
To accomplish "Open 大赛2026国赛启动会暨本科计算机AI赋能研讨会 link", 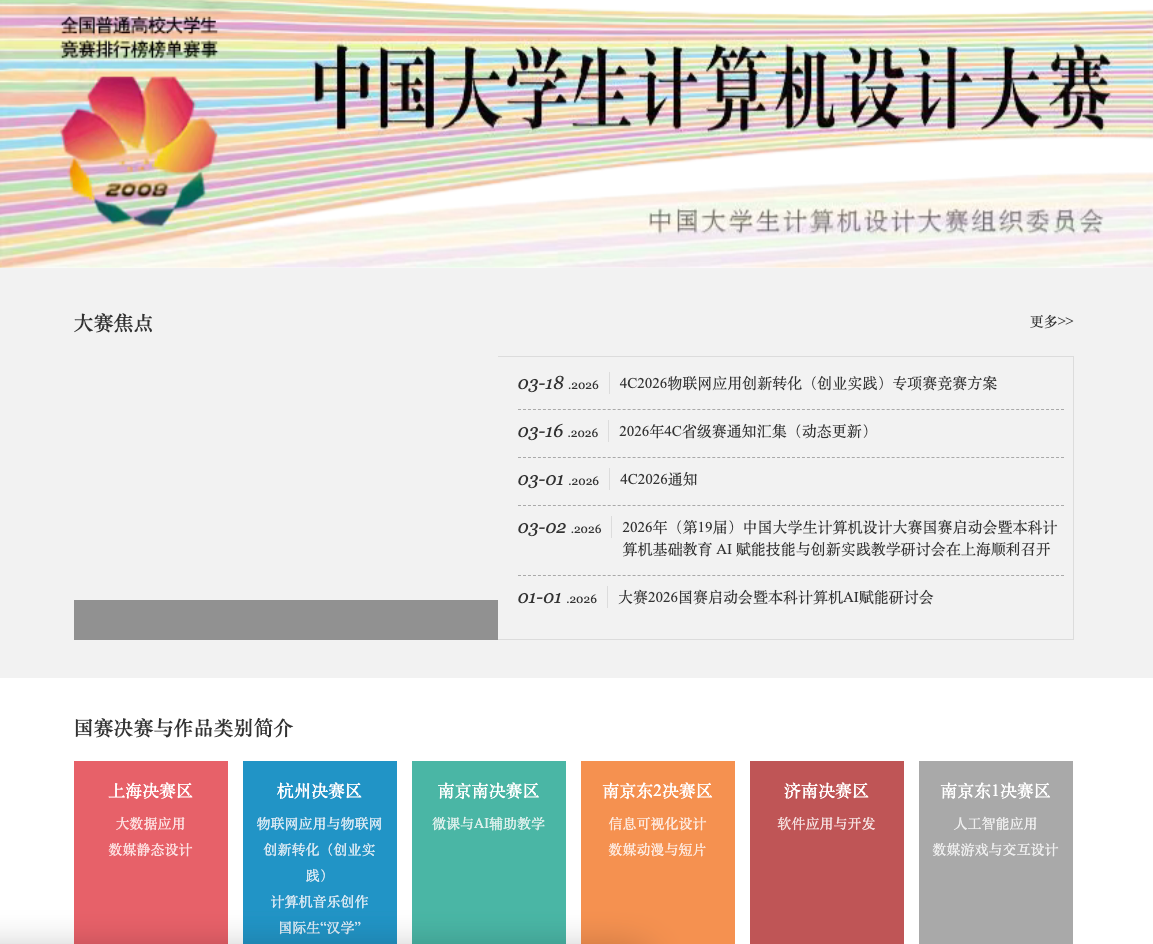I will (775, 598).
